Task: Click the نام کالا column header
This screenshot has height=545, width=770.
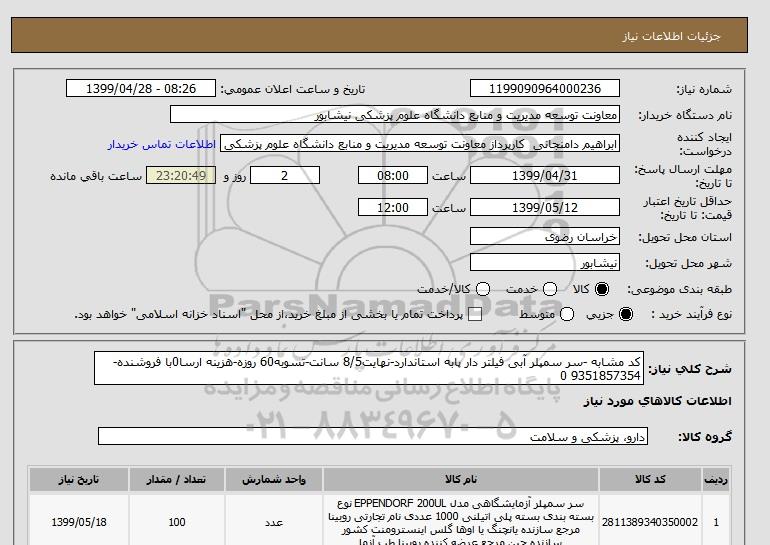Action: point(461,479)
